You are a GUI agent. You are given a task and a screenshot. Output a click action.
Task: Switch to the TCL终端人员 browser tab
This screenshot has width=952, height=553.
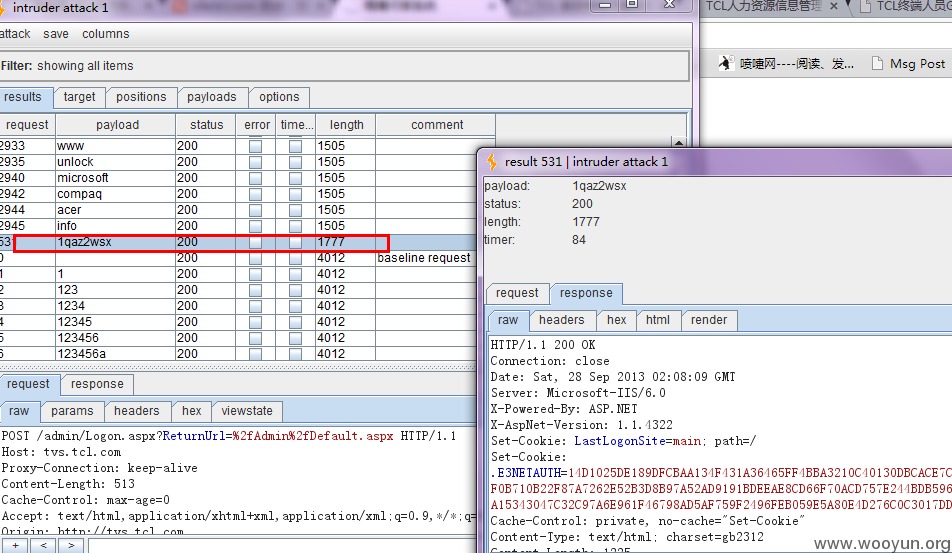[x=907, y=6]
